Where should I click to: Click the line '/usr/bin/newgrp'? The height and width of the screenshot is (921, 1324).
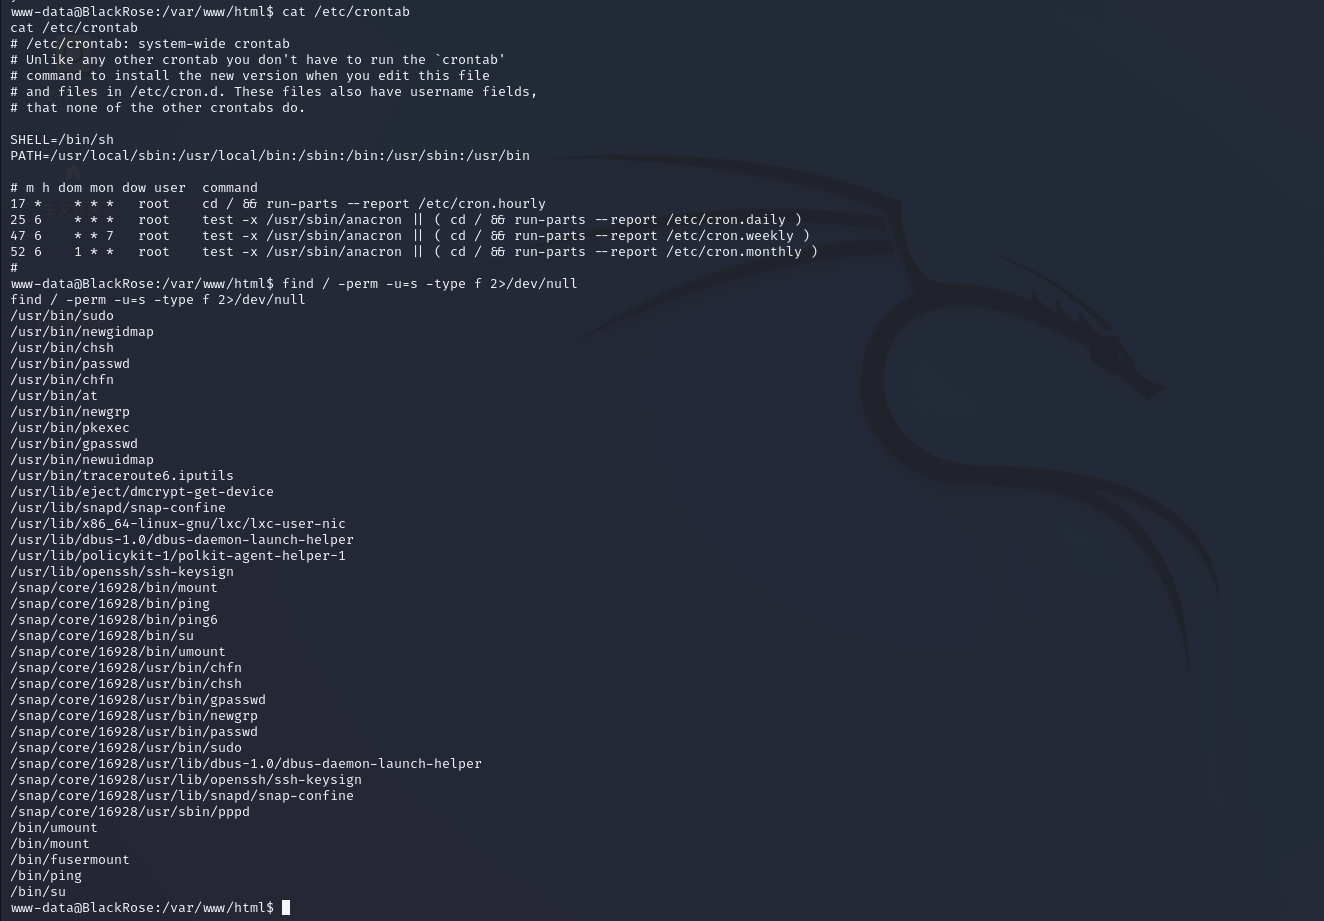click(70, 411)
